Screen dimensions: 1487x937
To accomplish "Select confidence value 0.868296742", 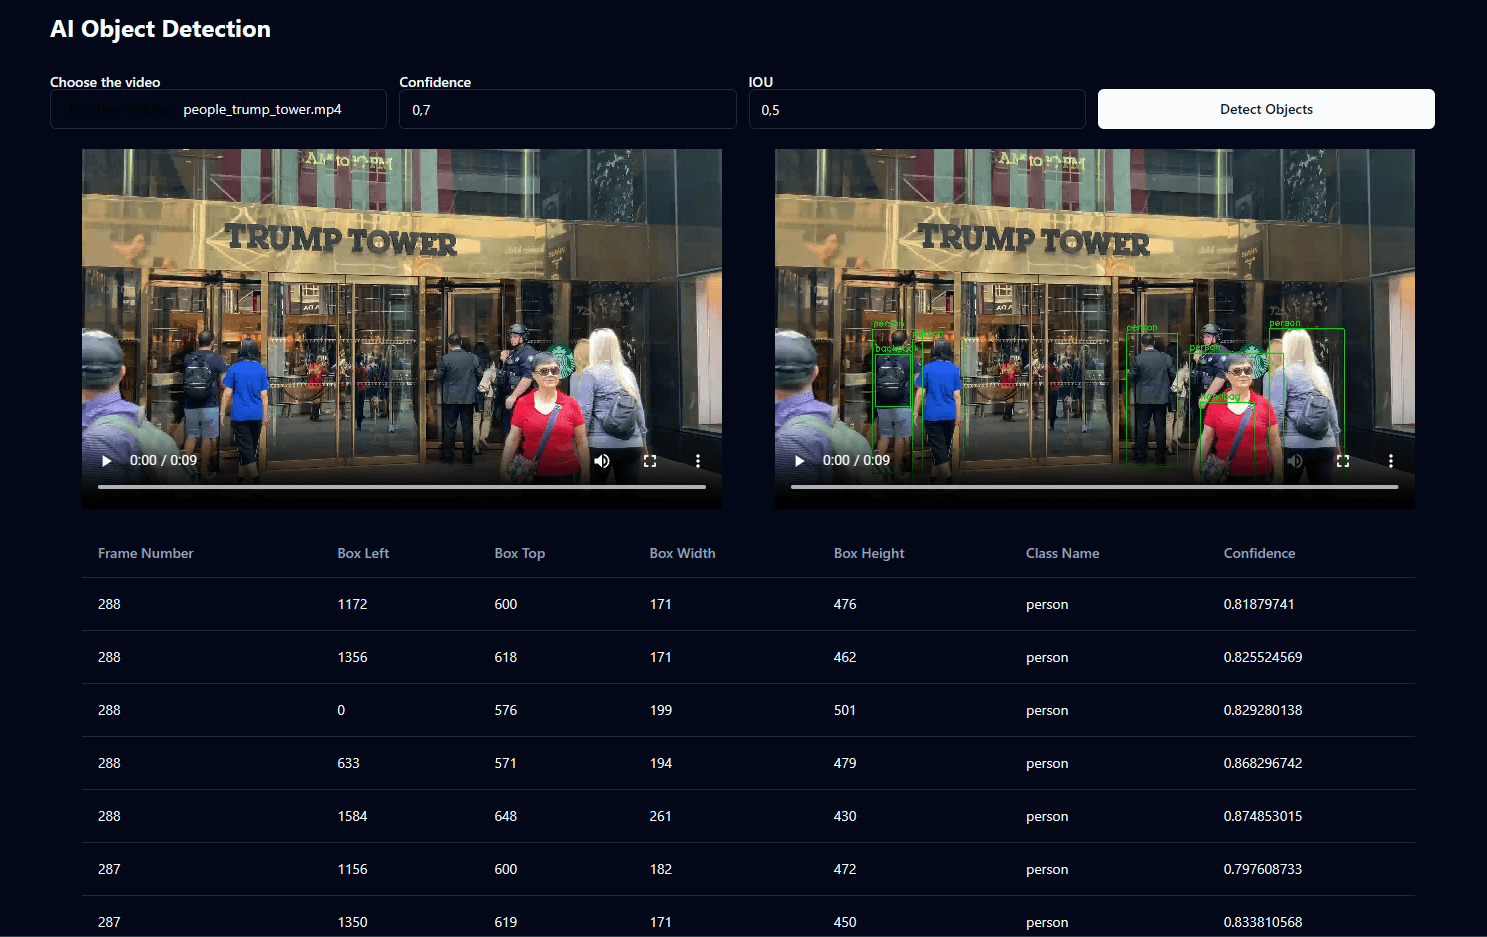I will click(1263, 763).
